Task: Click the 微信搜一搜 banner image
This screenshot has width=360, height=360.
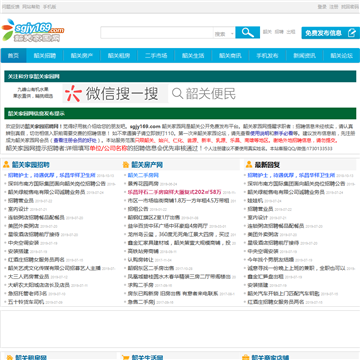Action: click(x=115, y=93)
